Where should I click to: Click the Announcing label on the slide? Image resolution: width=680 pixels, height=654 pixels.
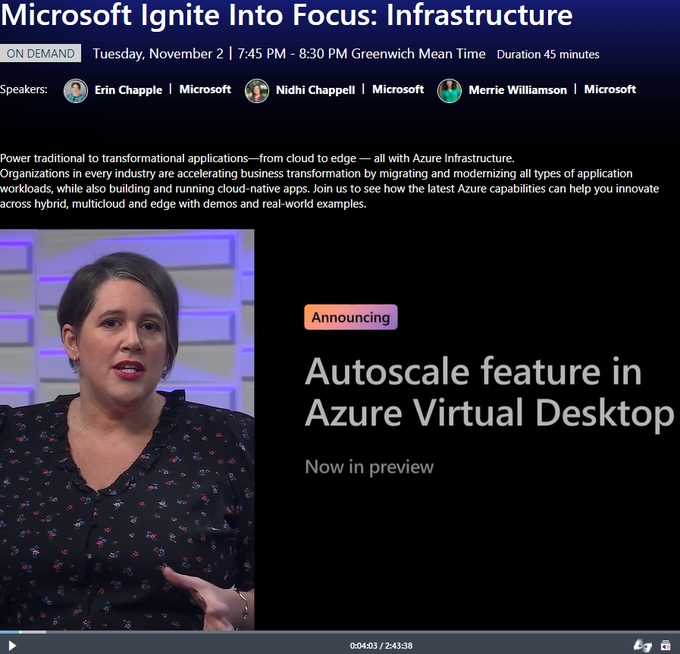pyautogui.click(x=351, y=317)
